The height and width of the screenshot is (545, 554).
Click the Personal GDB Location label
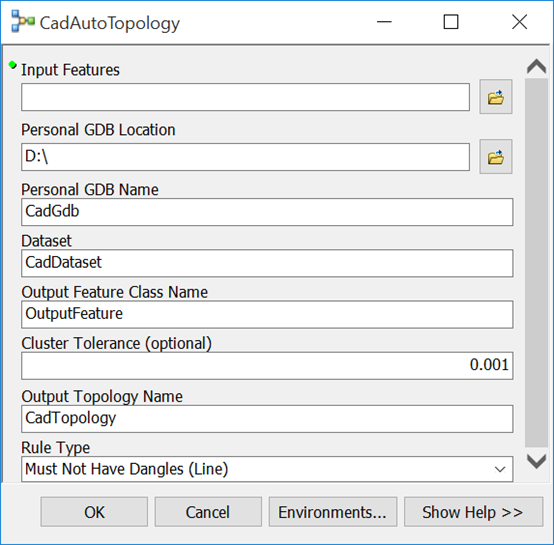pos(98,130)
